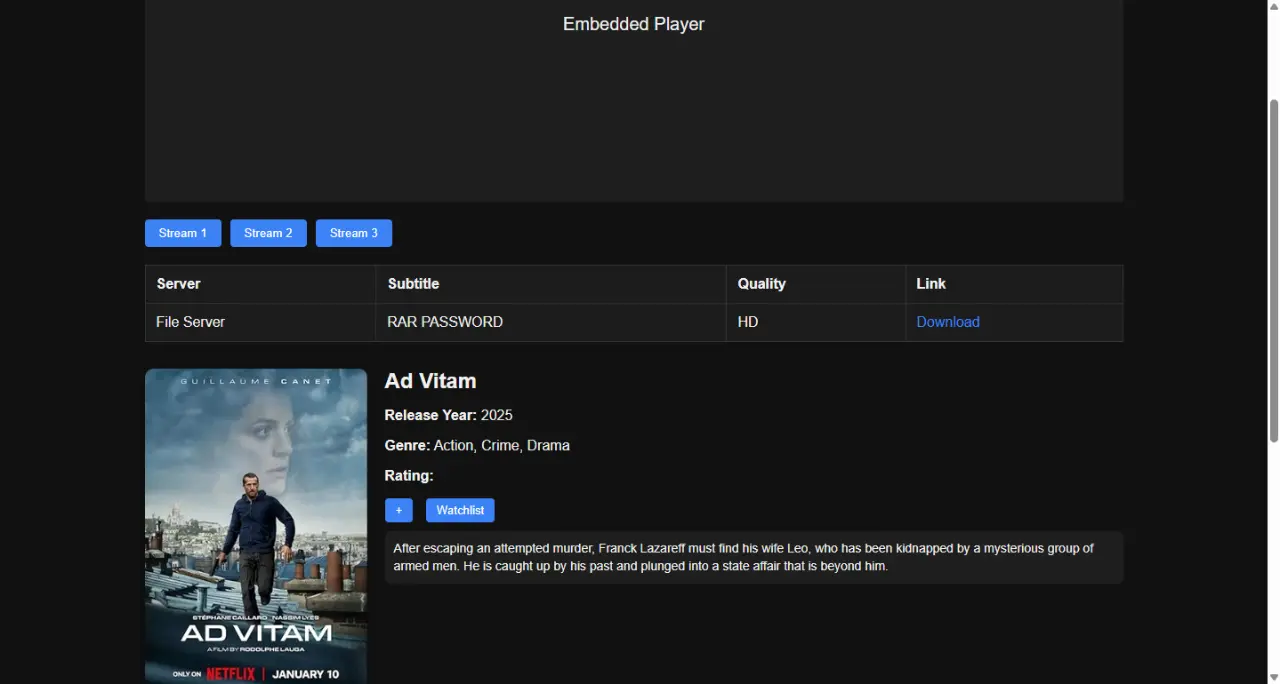1280x684 pixels.
Task: Add movie to Watchlist
Action: coord(460,510)
